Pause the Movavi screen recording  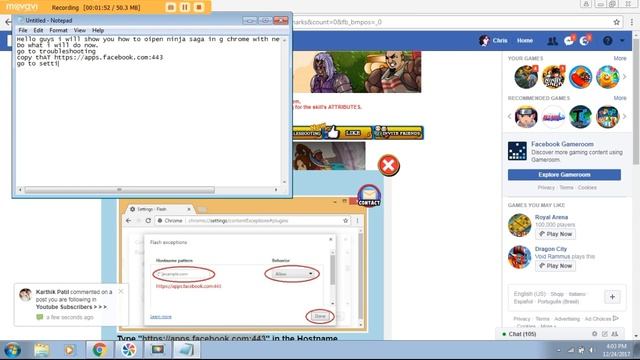click(x=185, y=7)
